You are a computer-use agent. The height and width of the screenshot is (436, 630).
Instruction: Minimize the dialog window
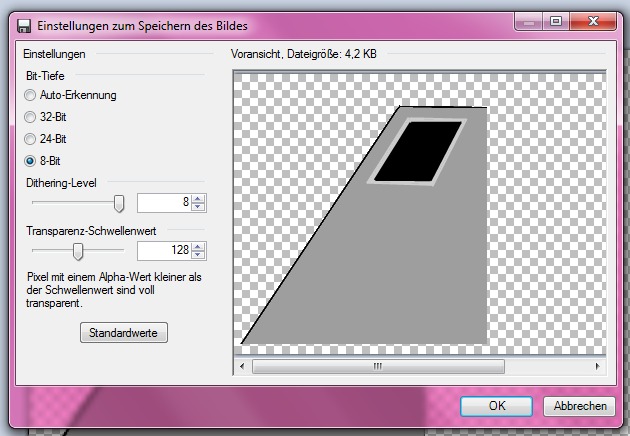point(529,21)
